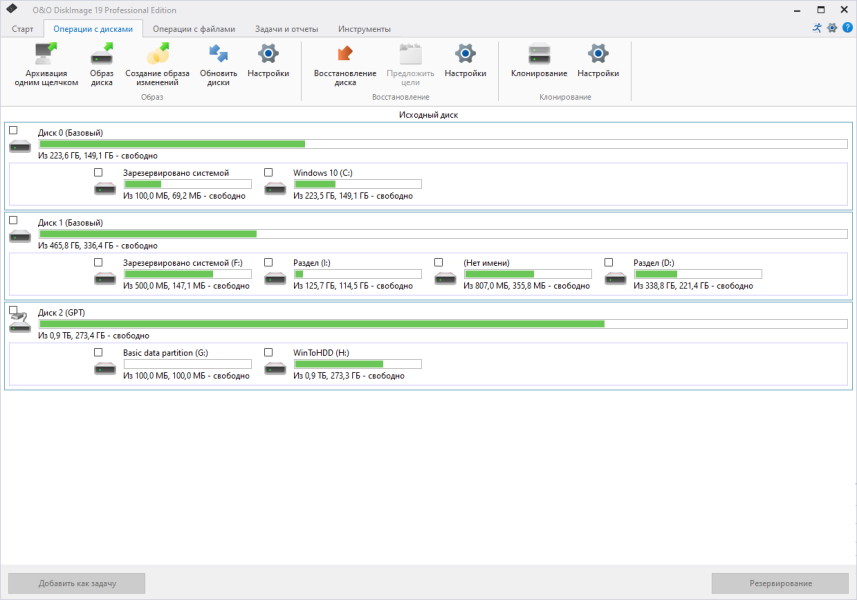Select the Windows 10 (C:) partition checkbox
The width and height of the screenshot is (857, 600).
(268, 172)
